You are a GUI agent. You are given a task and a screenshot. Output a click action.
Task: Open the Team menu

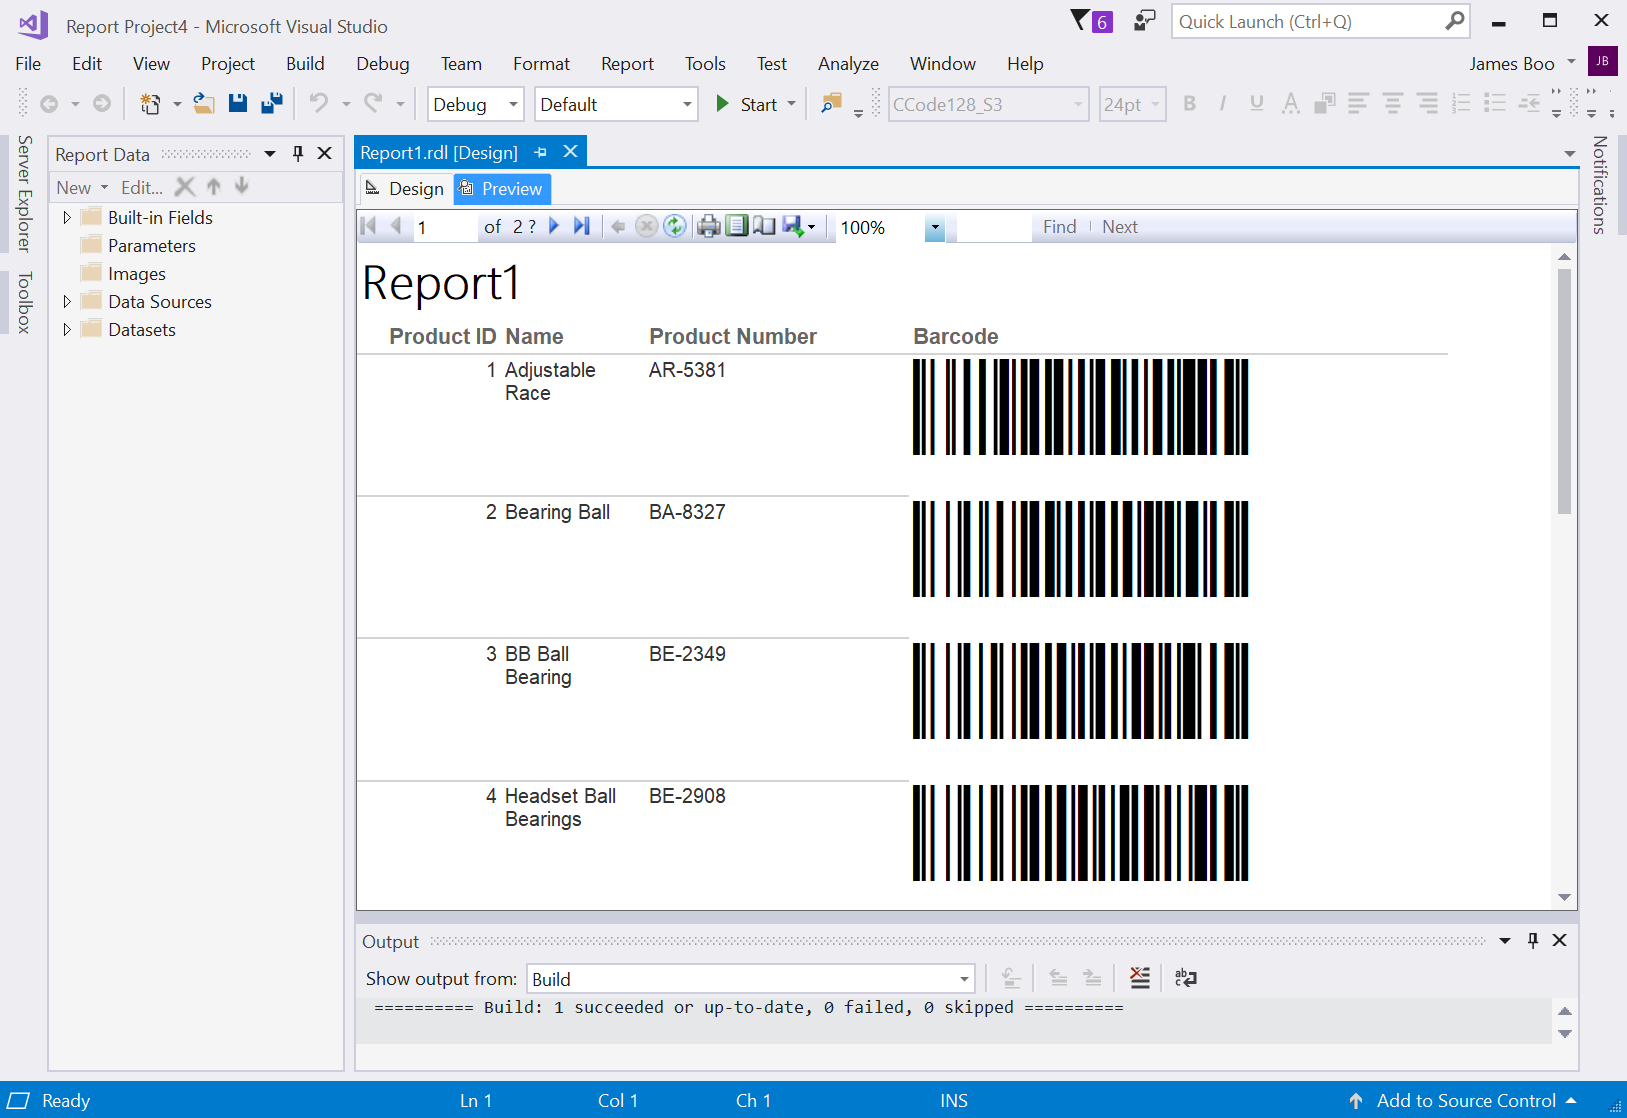[x=461, y=64]
